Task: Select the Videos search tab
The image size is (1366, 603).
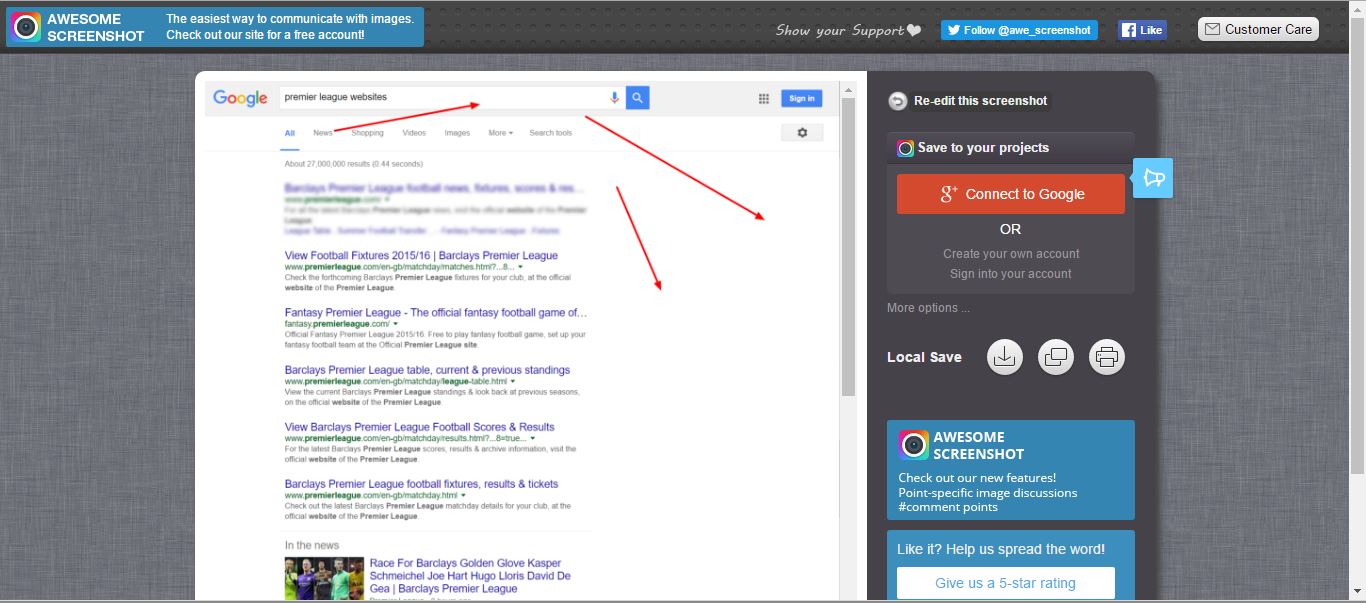Action: coord(414,133)
